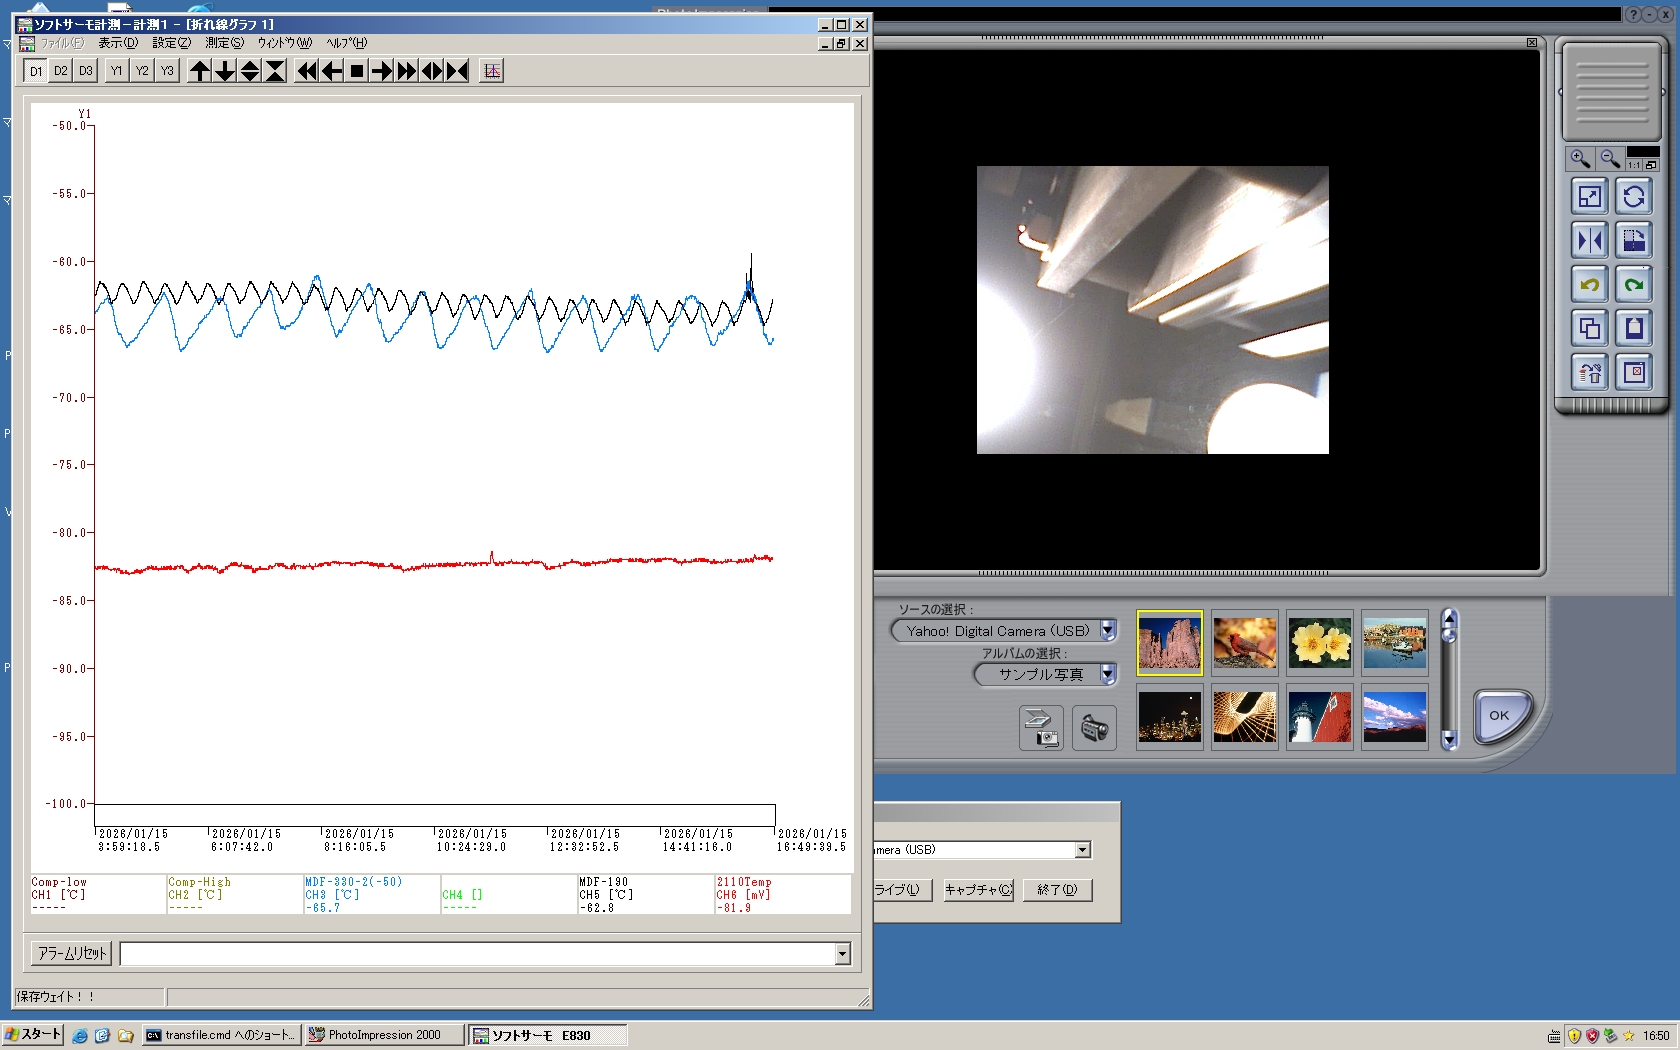
Task: Open the 設定(Z) menu
Action: [171, 43]
